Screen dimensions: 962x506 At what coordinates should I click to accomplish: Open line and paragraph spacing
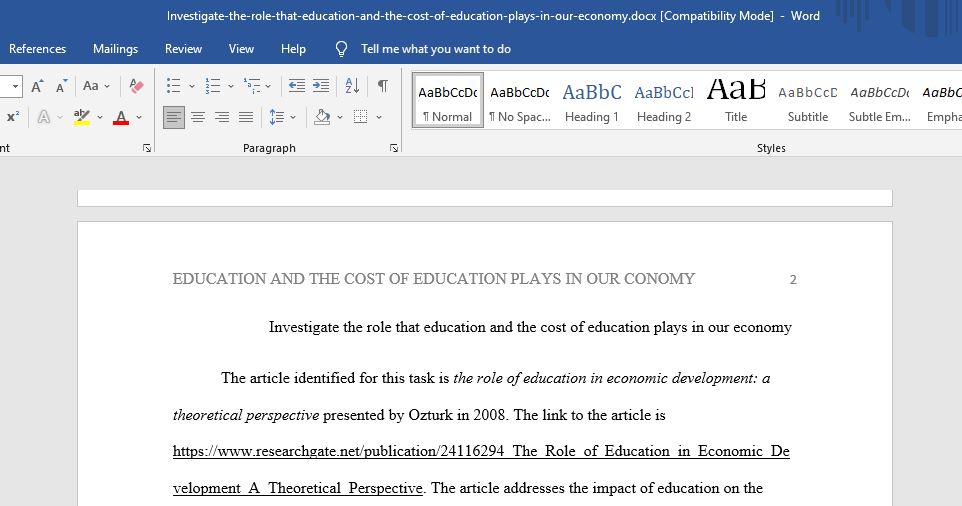pos(277,117)
